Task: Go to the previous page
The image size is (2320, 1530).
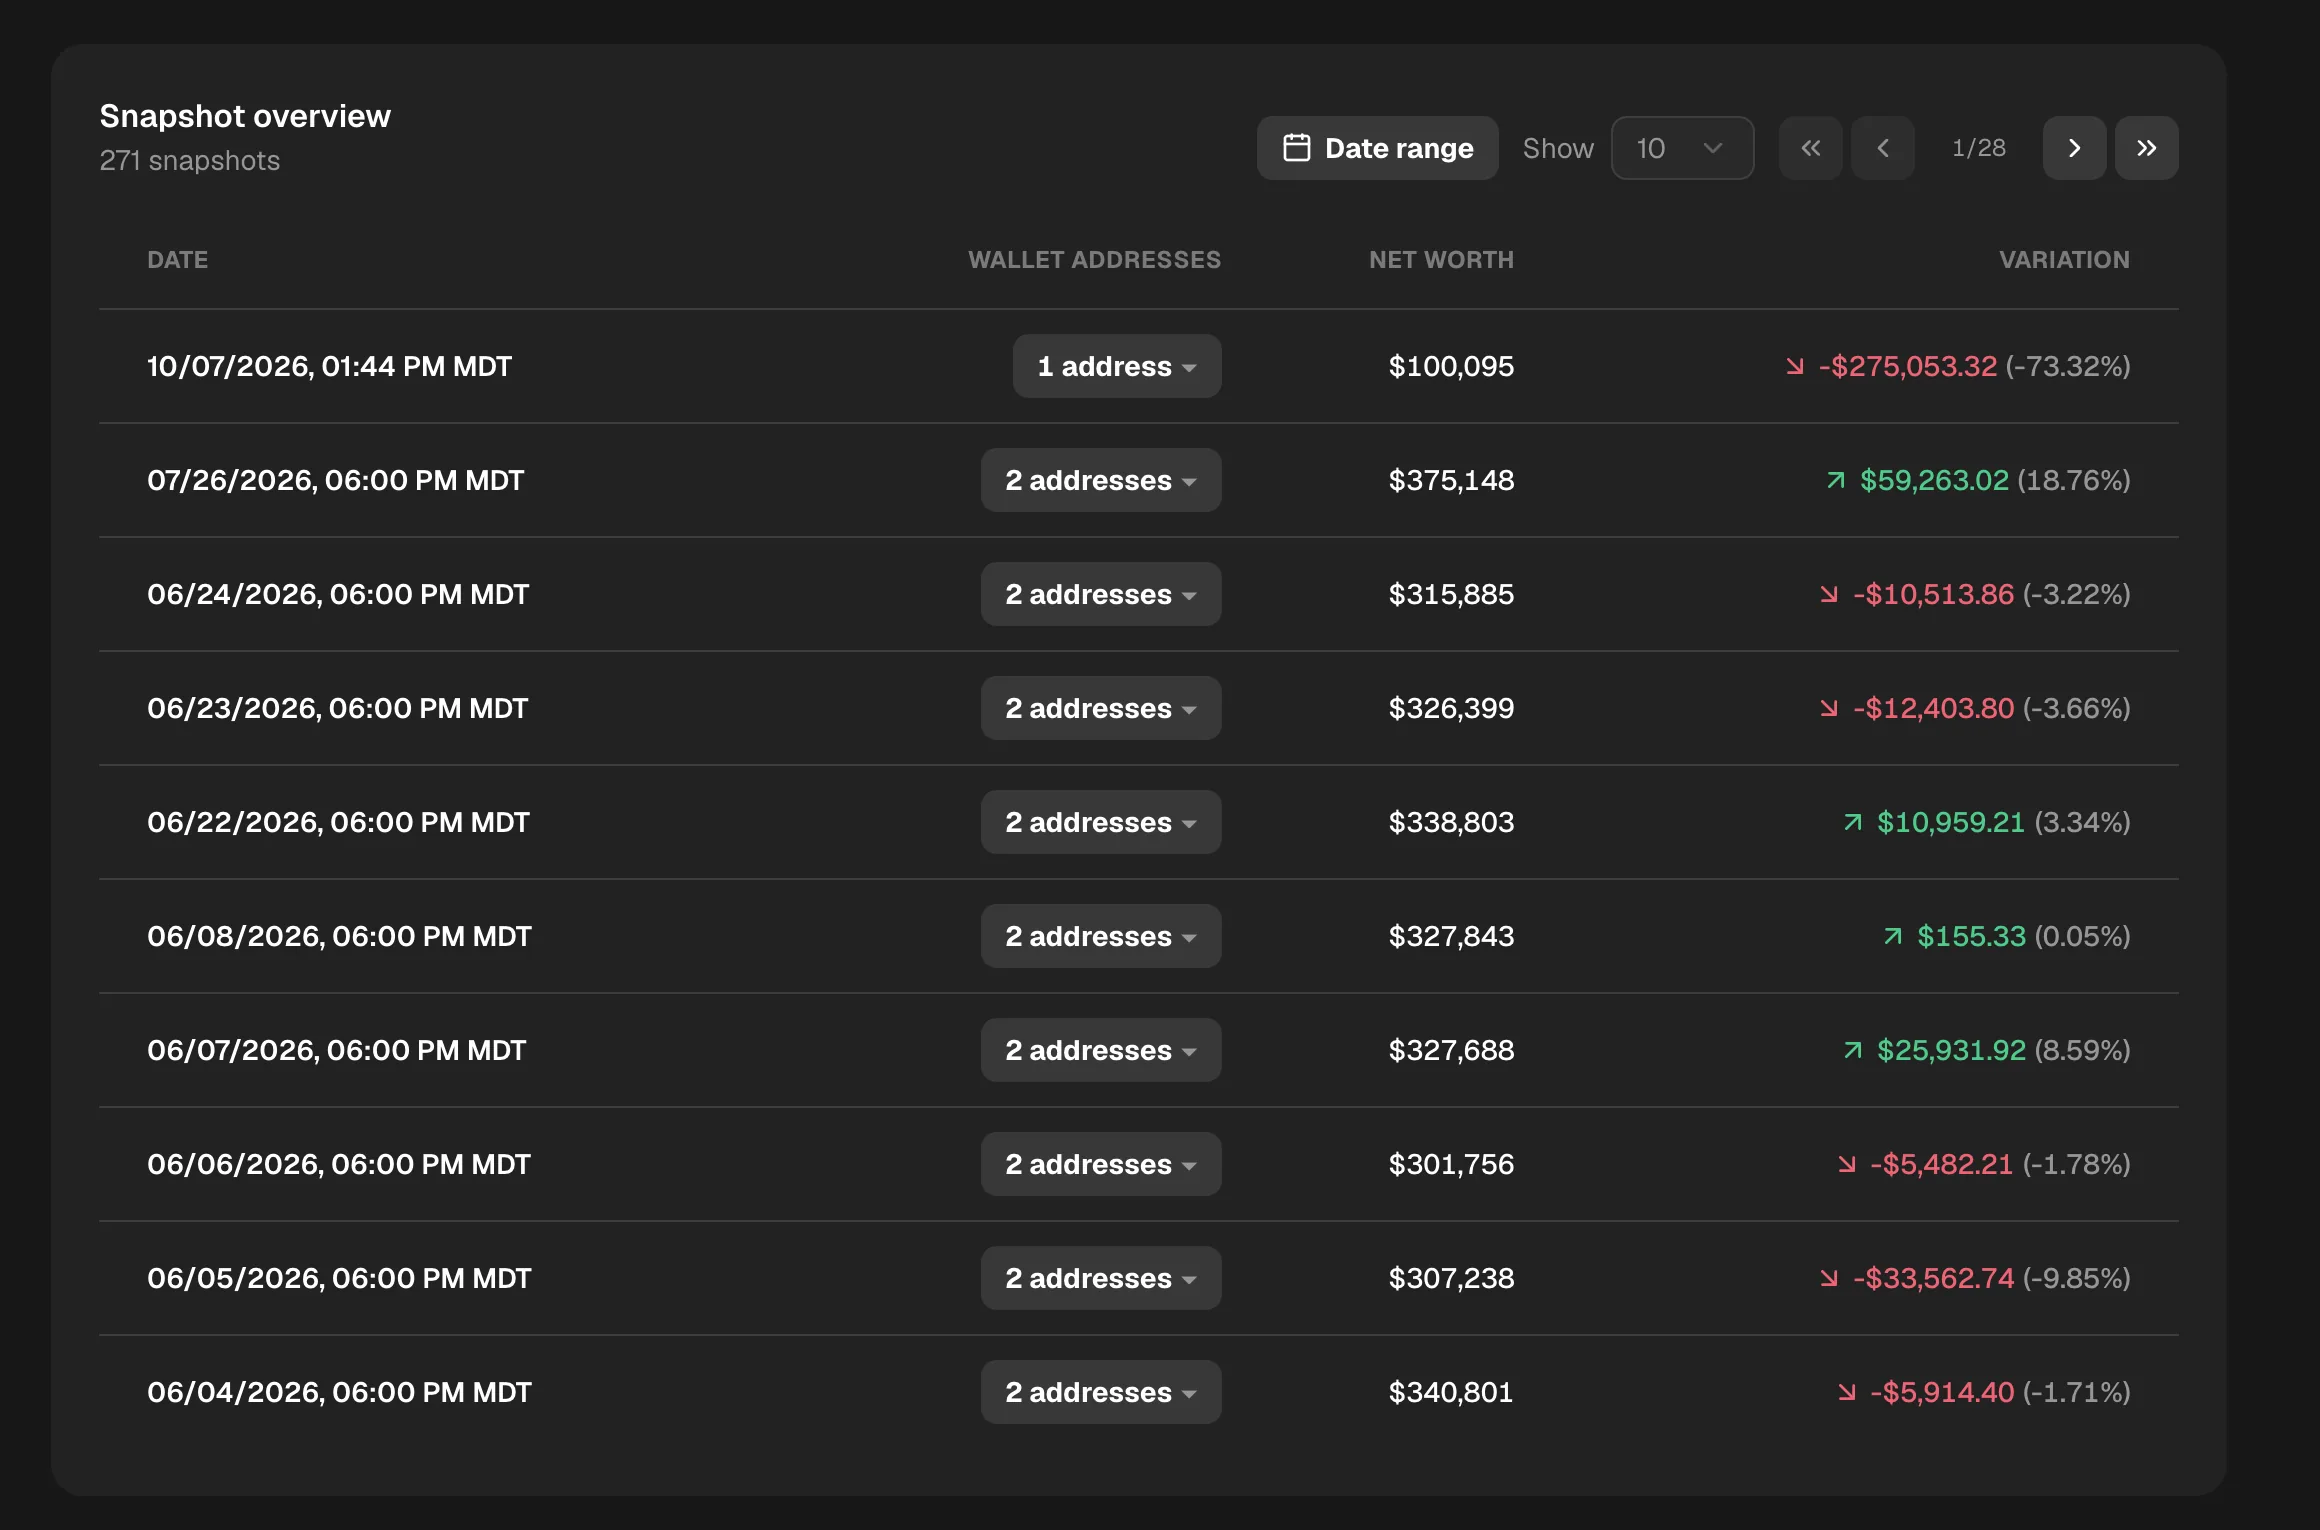Action: point(1882,148)
